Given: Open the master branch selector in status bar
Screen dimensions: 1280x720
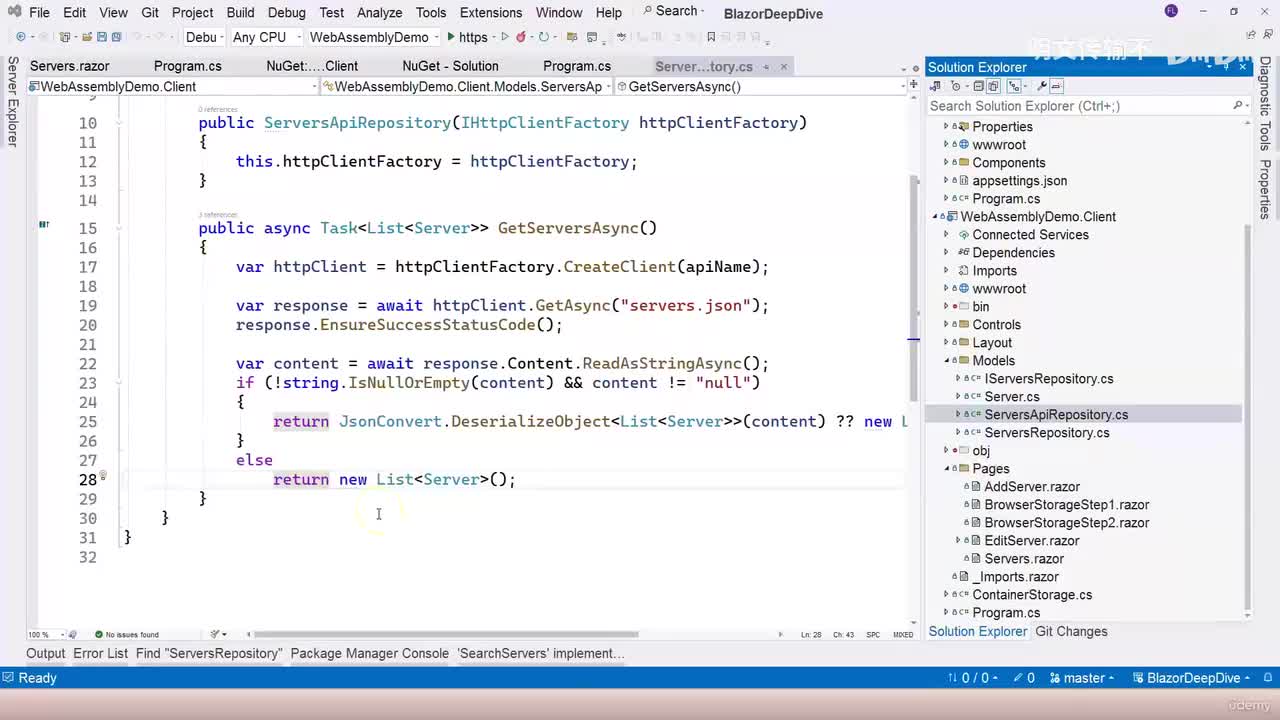Looking at the screenshot, I should [x=1083, y=678].
